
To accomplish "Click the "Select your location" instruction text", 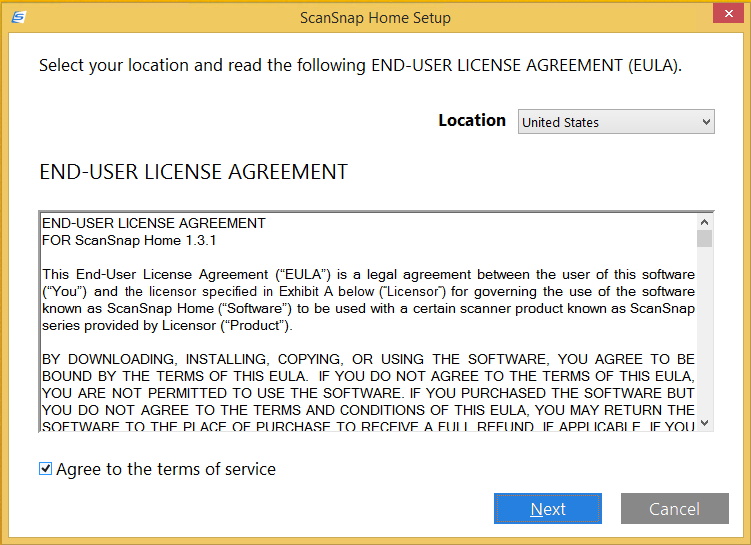I will [360, 66].
